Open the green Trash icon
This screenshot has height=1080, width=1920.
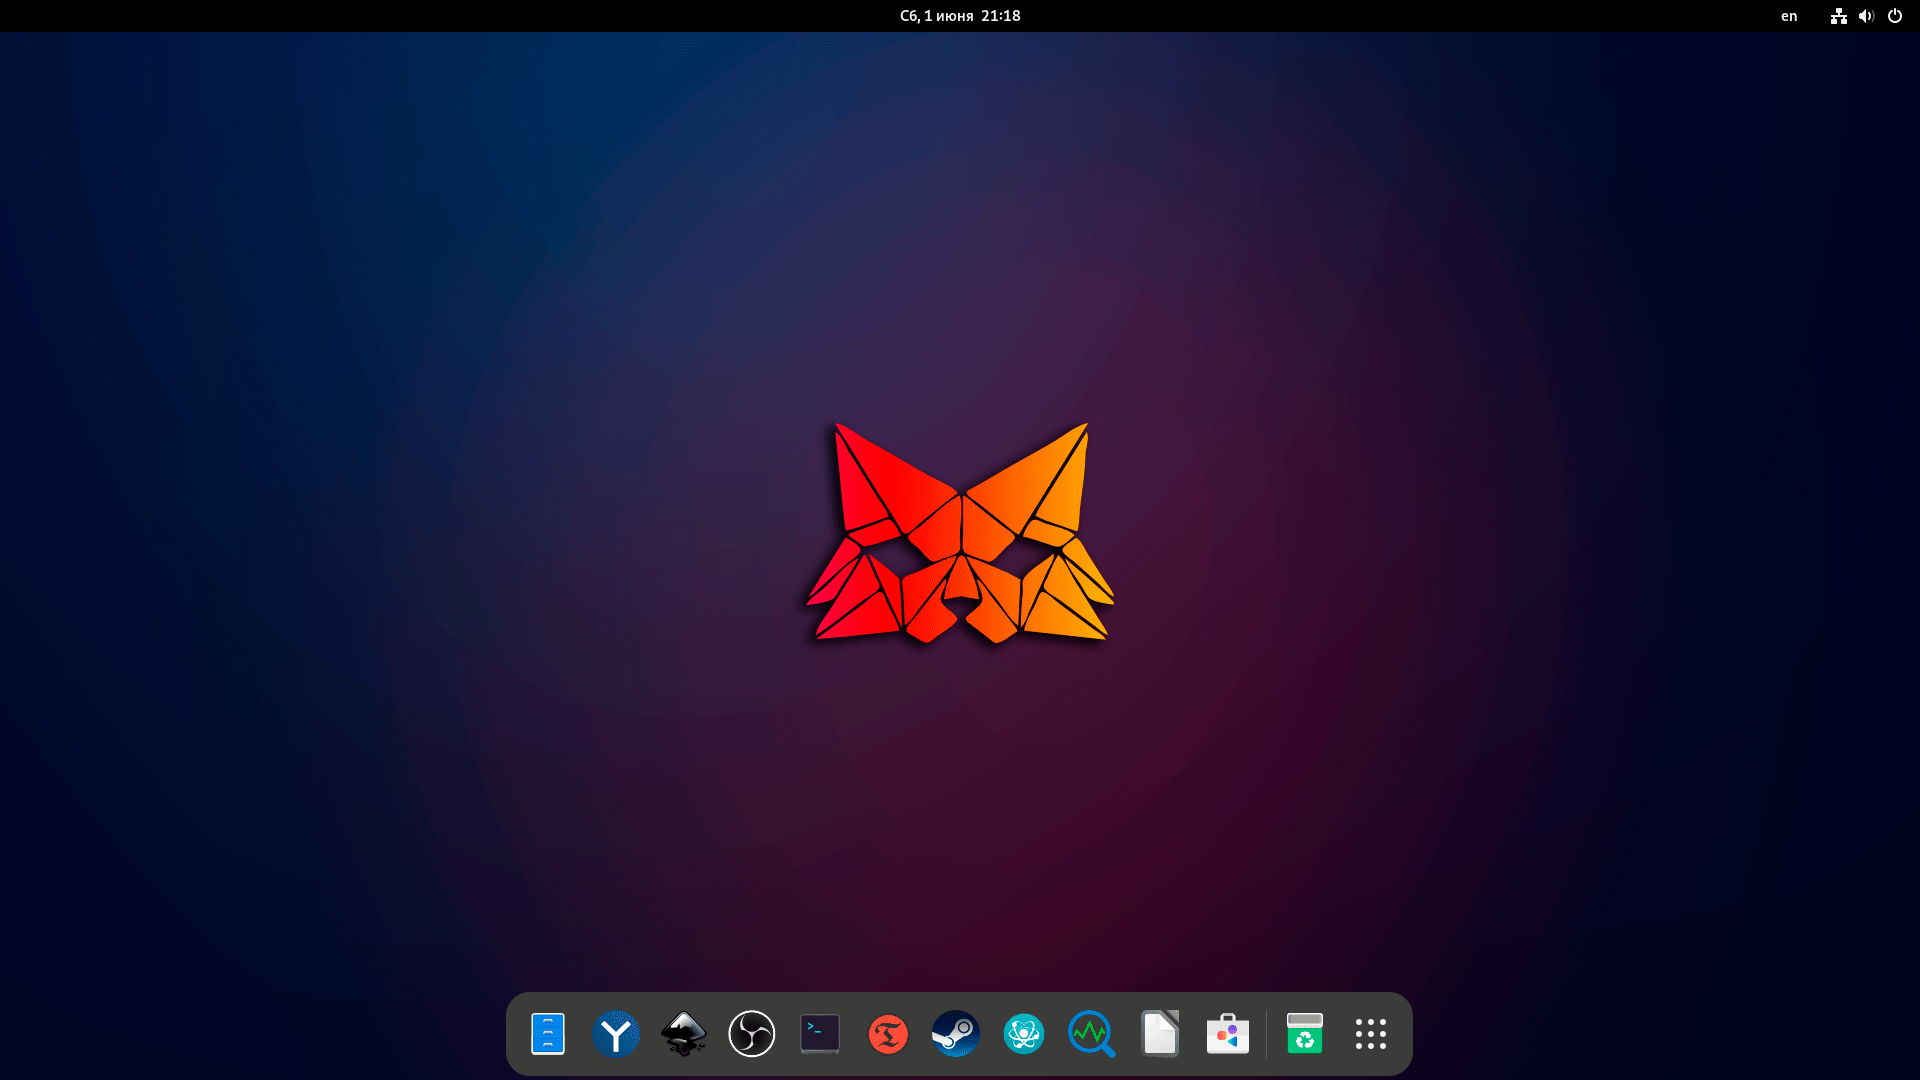coord(1305,1034)
